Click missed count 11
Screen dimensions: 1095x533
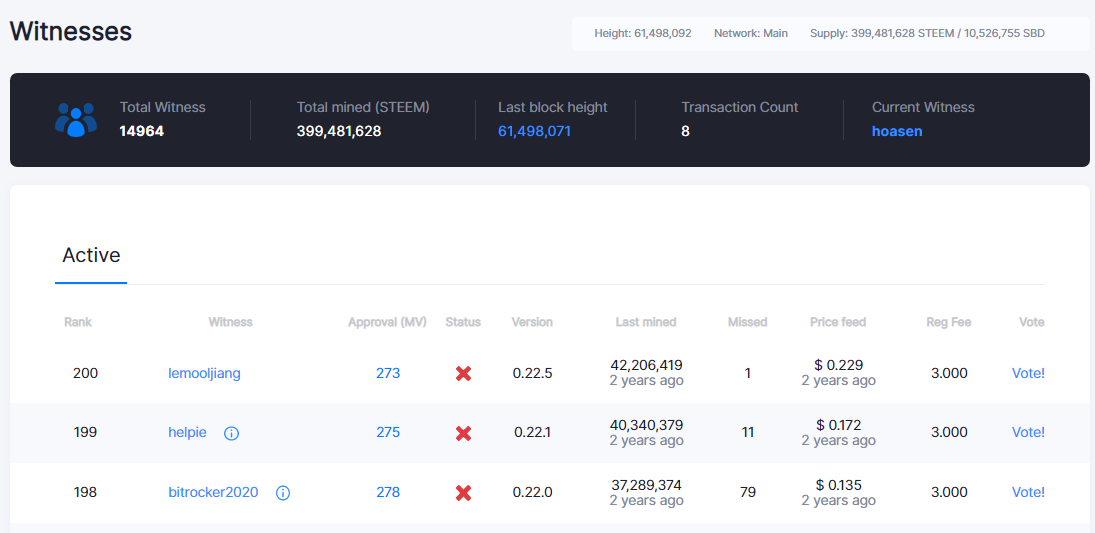747,432
